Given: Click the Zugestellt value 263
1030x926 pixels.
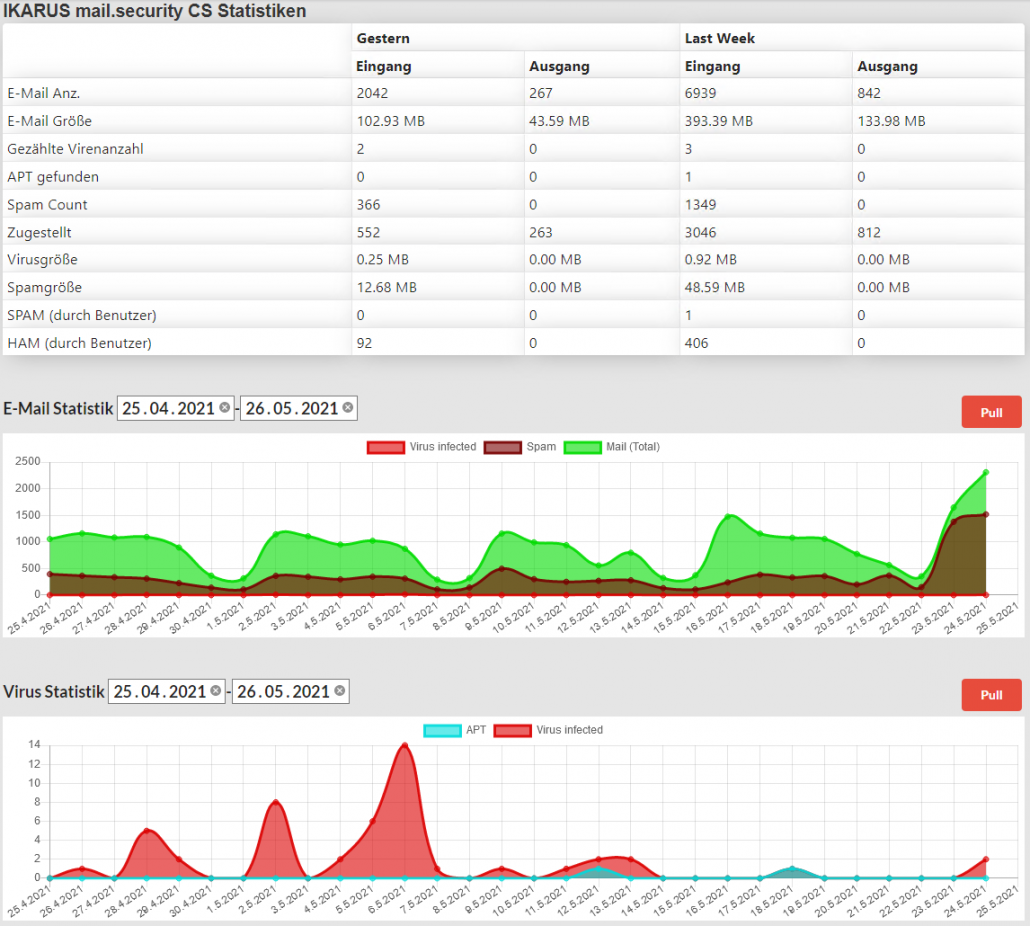Looking at the screenshot, I should coord(541,232).
